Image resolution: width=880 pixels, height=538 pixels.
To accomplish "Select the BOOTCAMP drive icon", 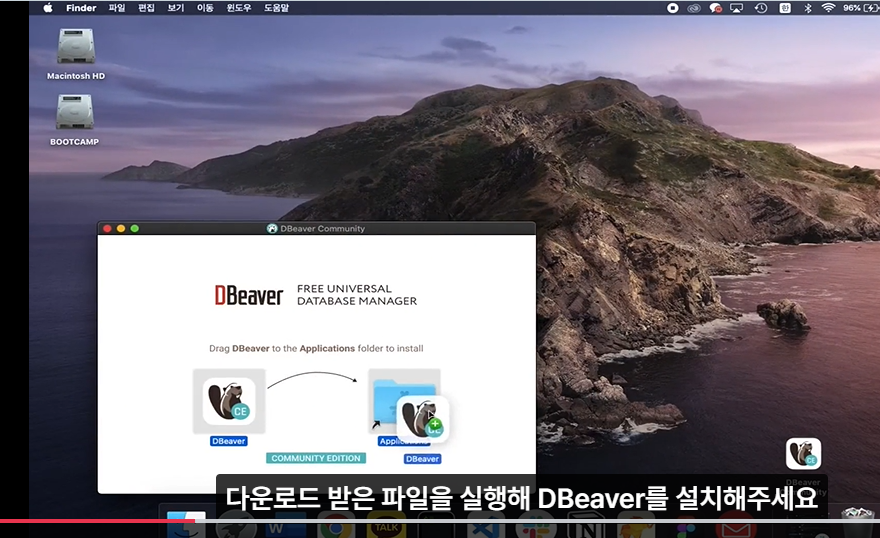I will [75, 112].
